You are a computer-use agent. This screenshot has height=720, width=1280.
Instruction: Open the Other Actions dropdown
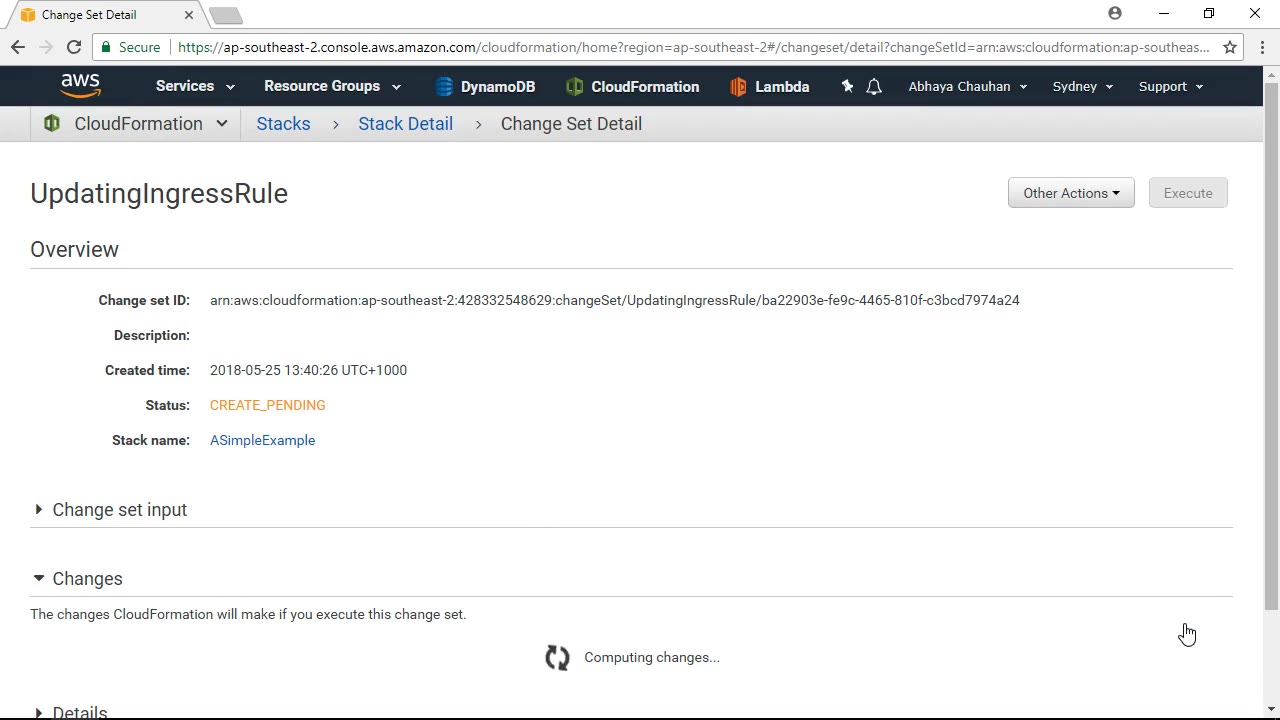pyautogui.click(x=1070, y=193)
